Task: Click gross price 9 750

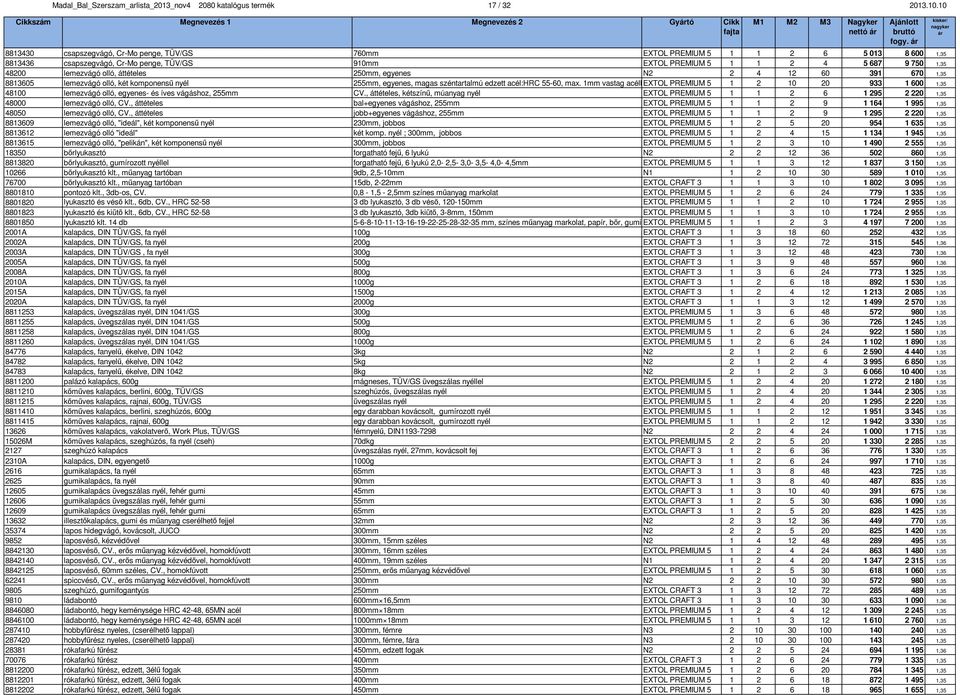Action: click(x=914, y=63)
